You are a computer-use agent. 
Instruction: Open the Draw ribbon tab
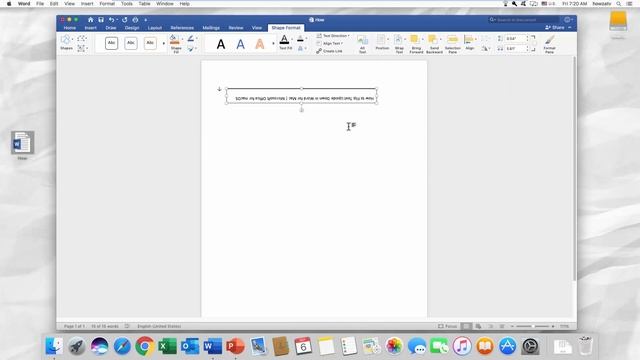click(x=111, y=28)
